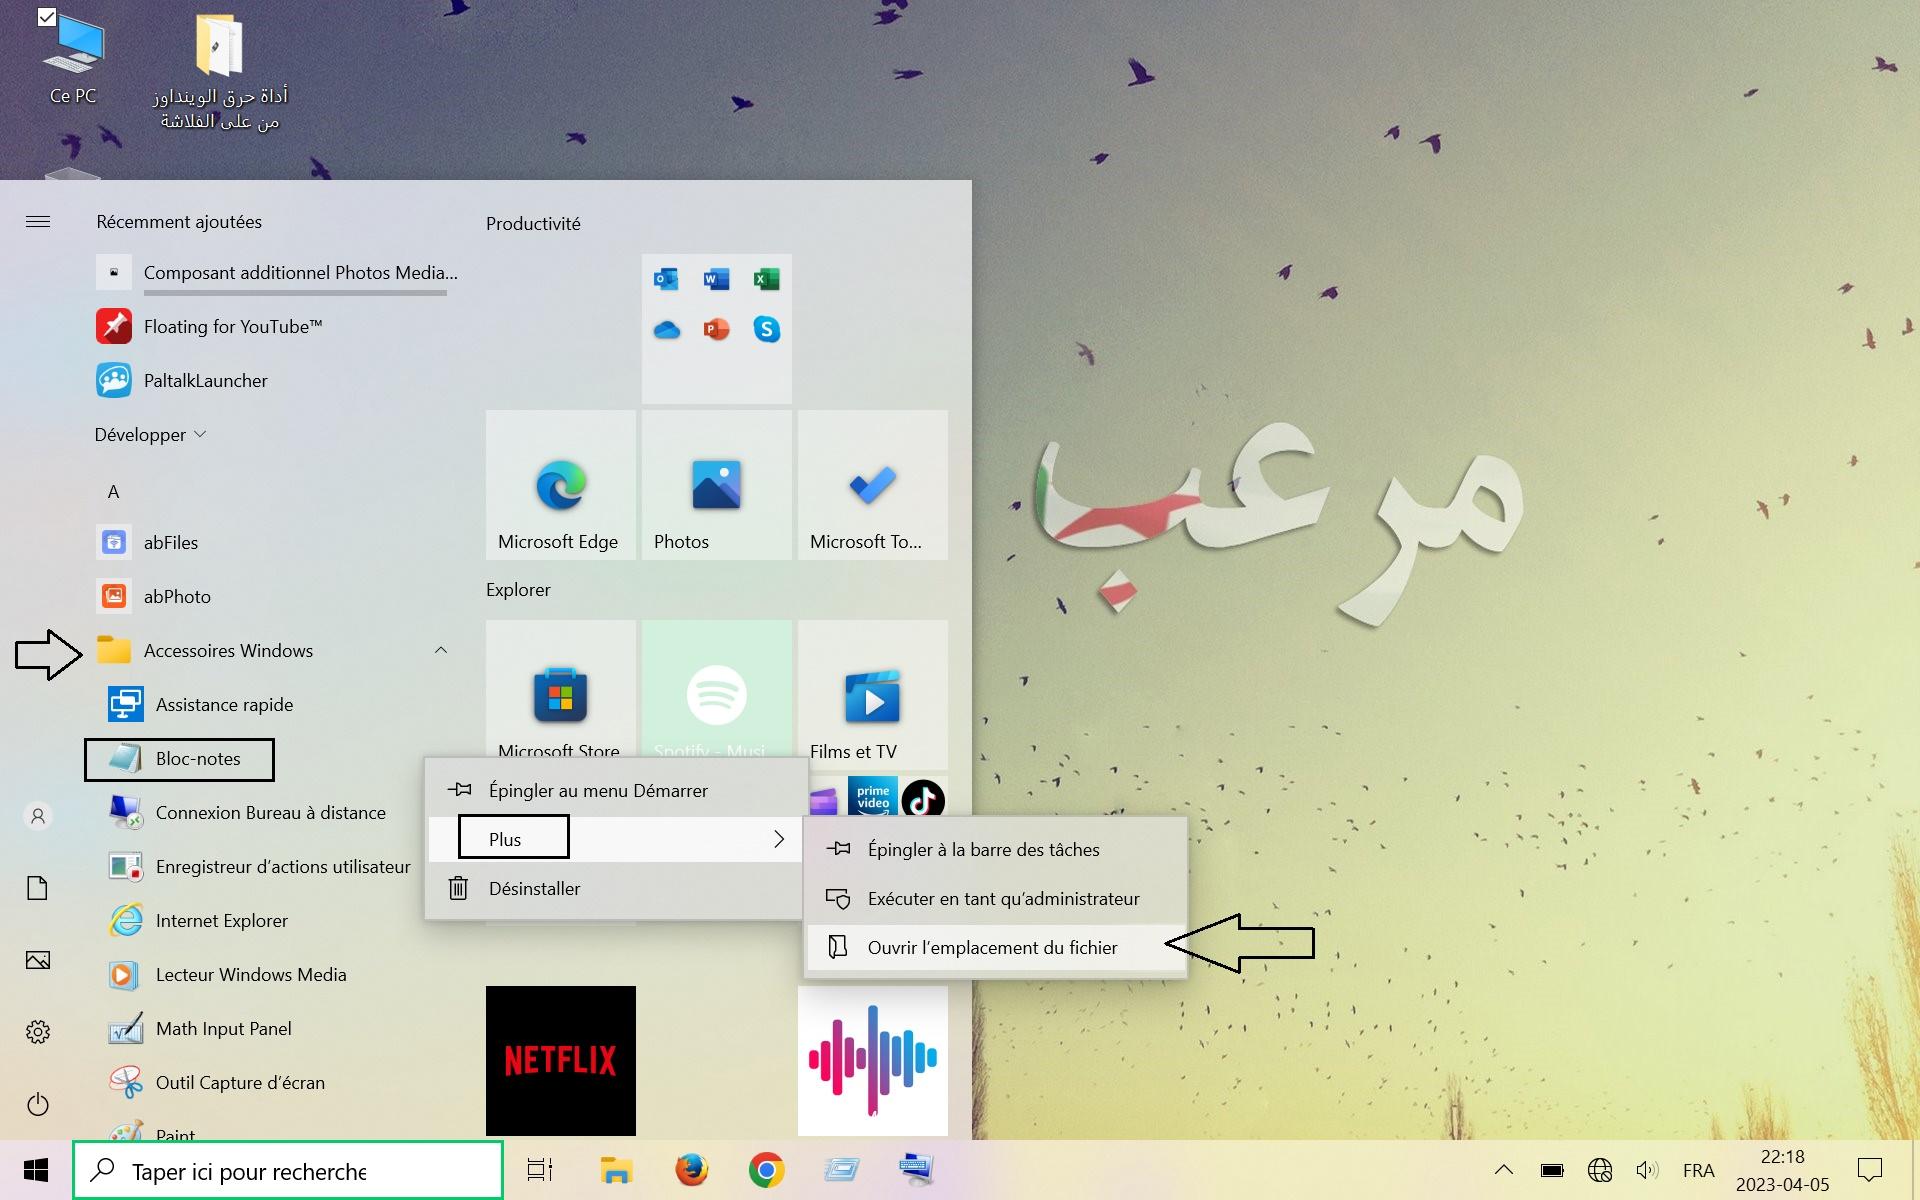Open the Films et TV tile

pos(873,695)
